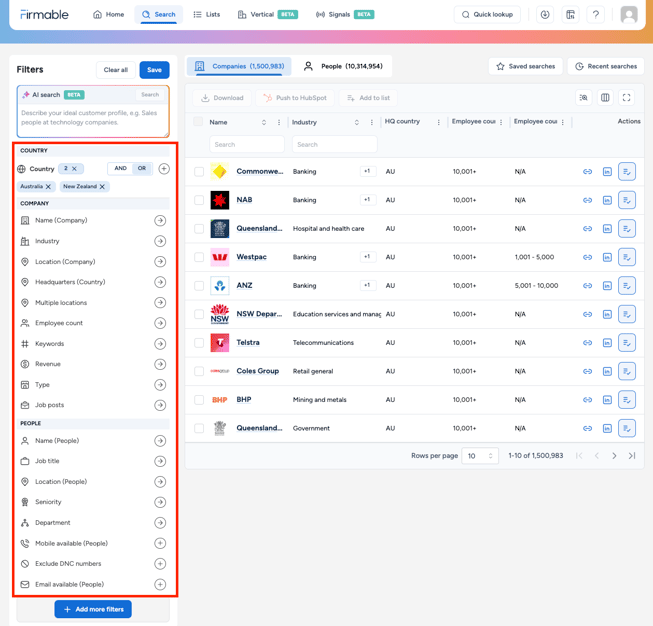
Task: Click the Quick lookup search box
Action: pos(487,15)
